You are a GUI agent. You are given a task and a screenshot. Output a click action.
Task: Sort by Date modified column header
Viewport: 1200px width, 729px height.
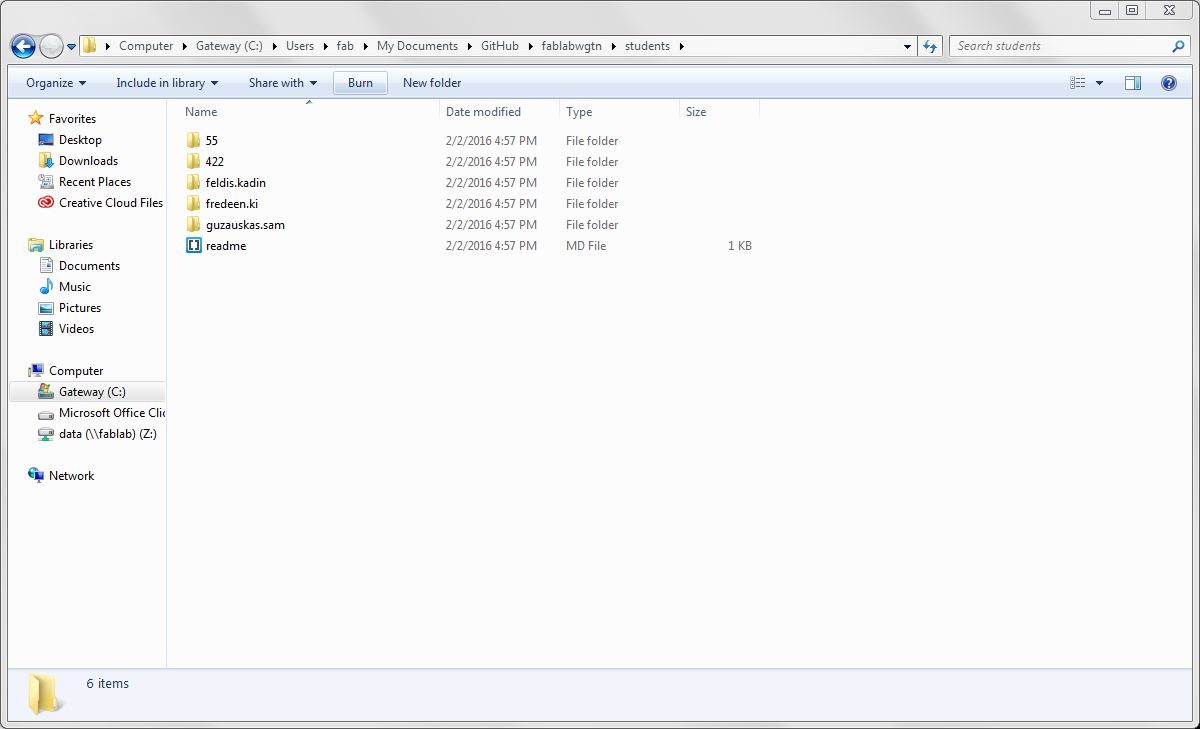pos(483,112)
